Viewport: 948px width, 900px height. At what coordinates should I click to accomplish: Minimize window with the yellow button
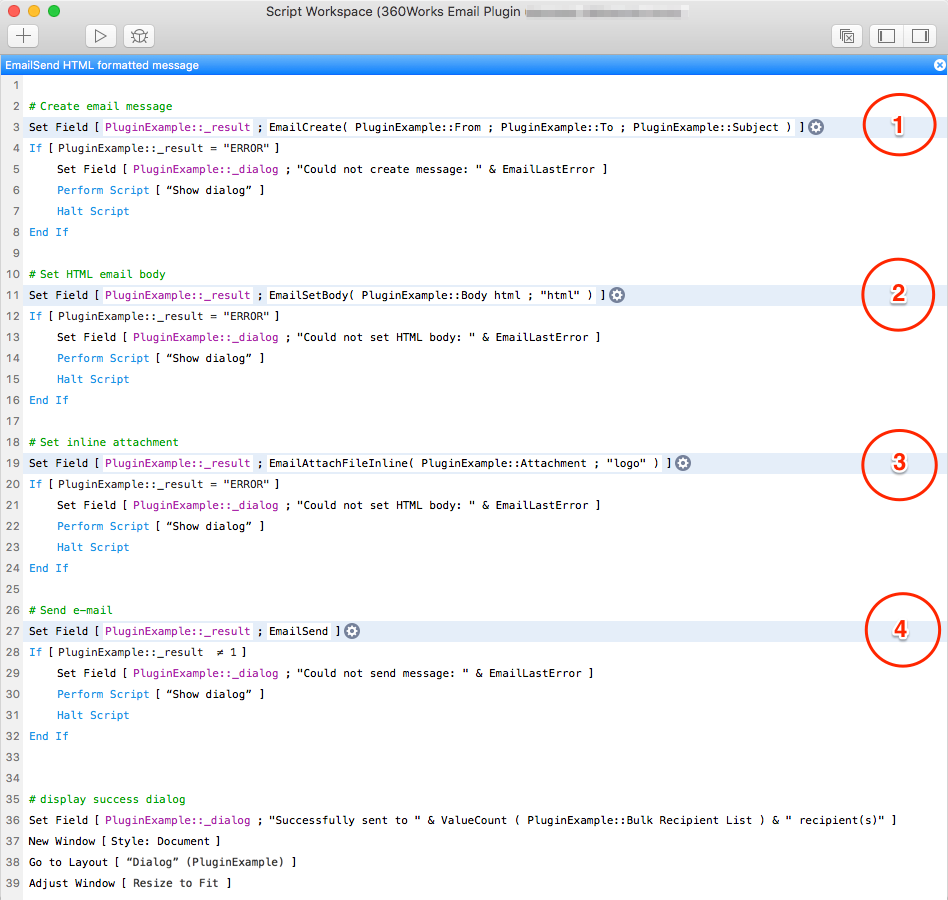34,11
